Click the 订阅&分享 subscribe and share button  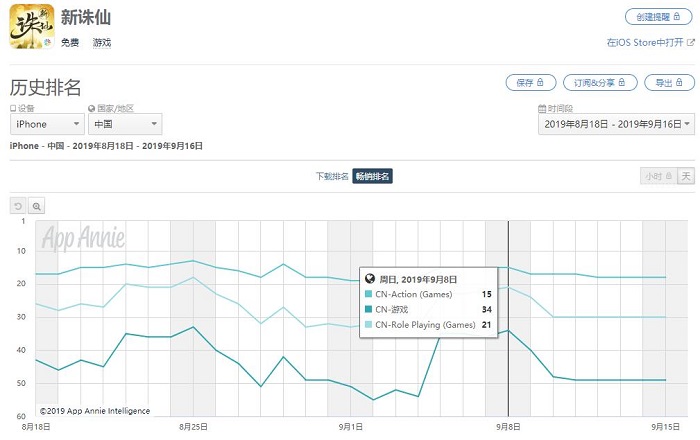[600, 83]
